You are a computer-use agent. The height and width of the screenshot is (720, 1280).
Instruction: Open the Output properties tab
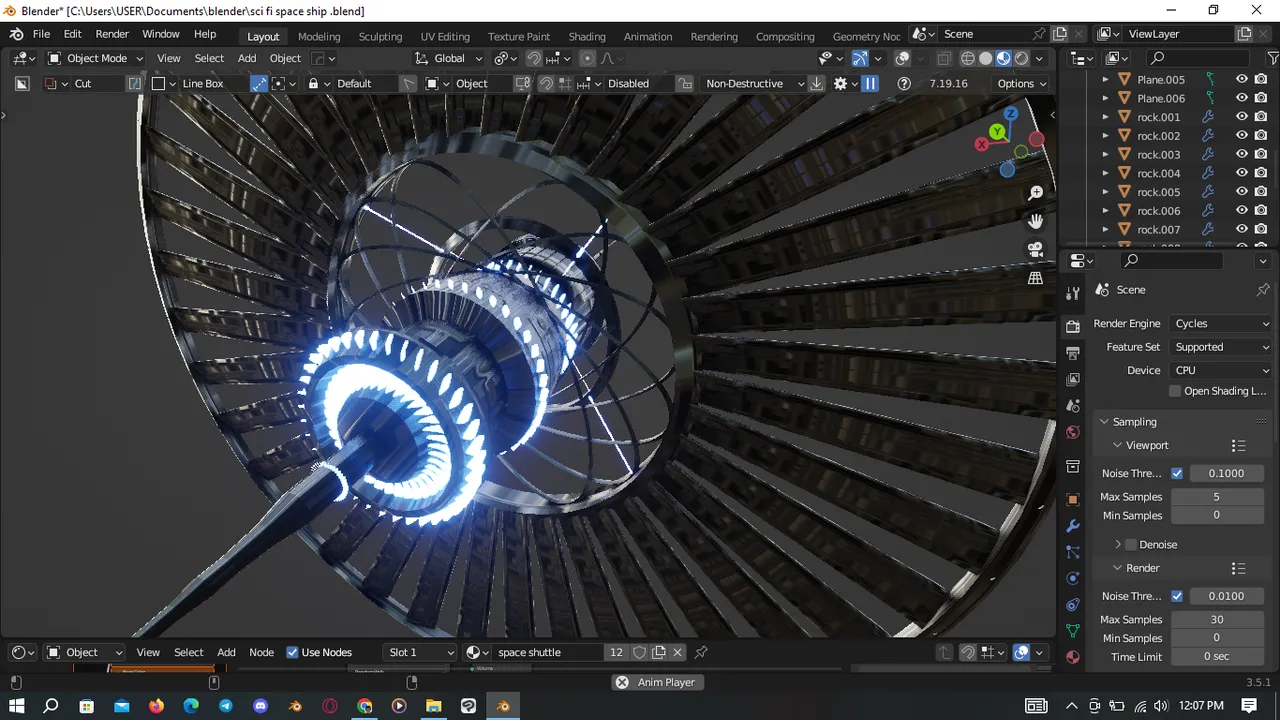[1073, 353]
